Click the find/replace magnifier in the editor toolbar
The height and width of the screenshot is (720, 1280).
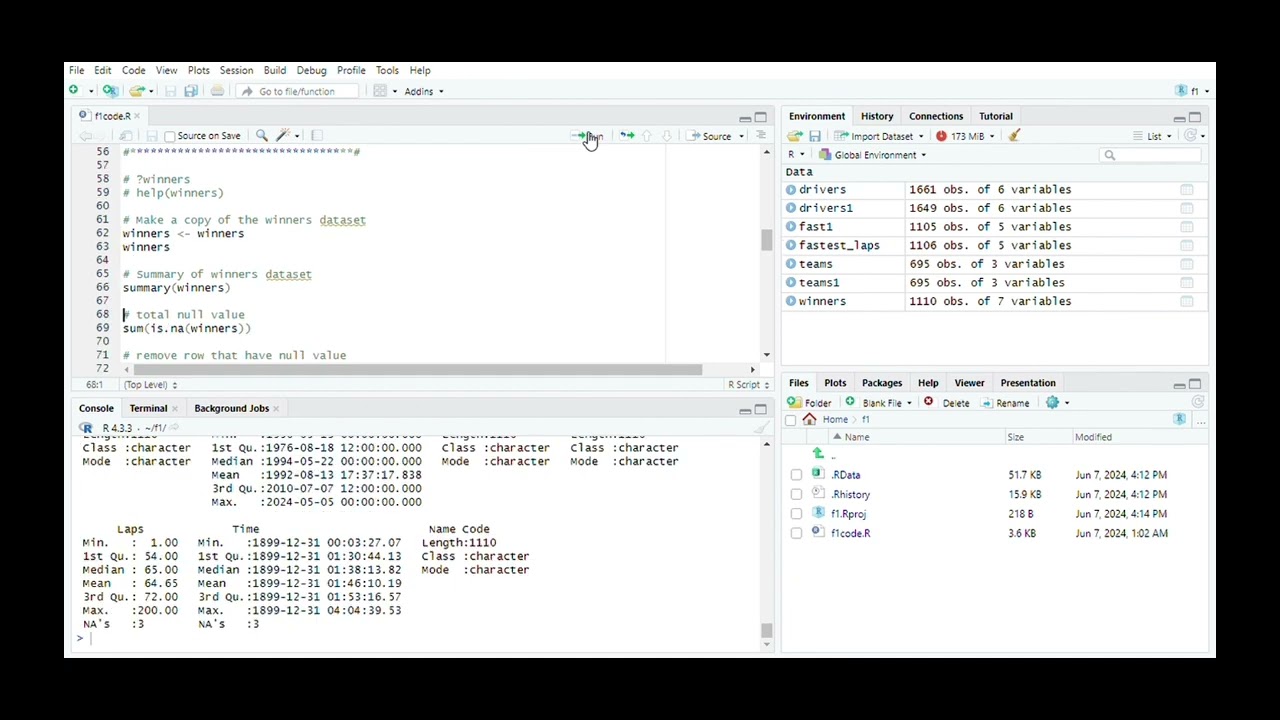coord(262,136)
